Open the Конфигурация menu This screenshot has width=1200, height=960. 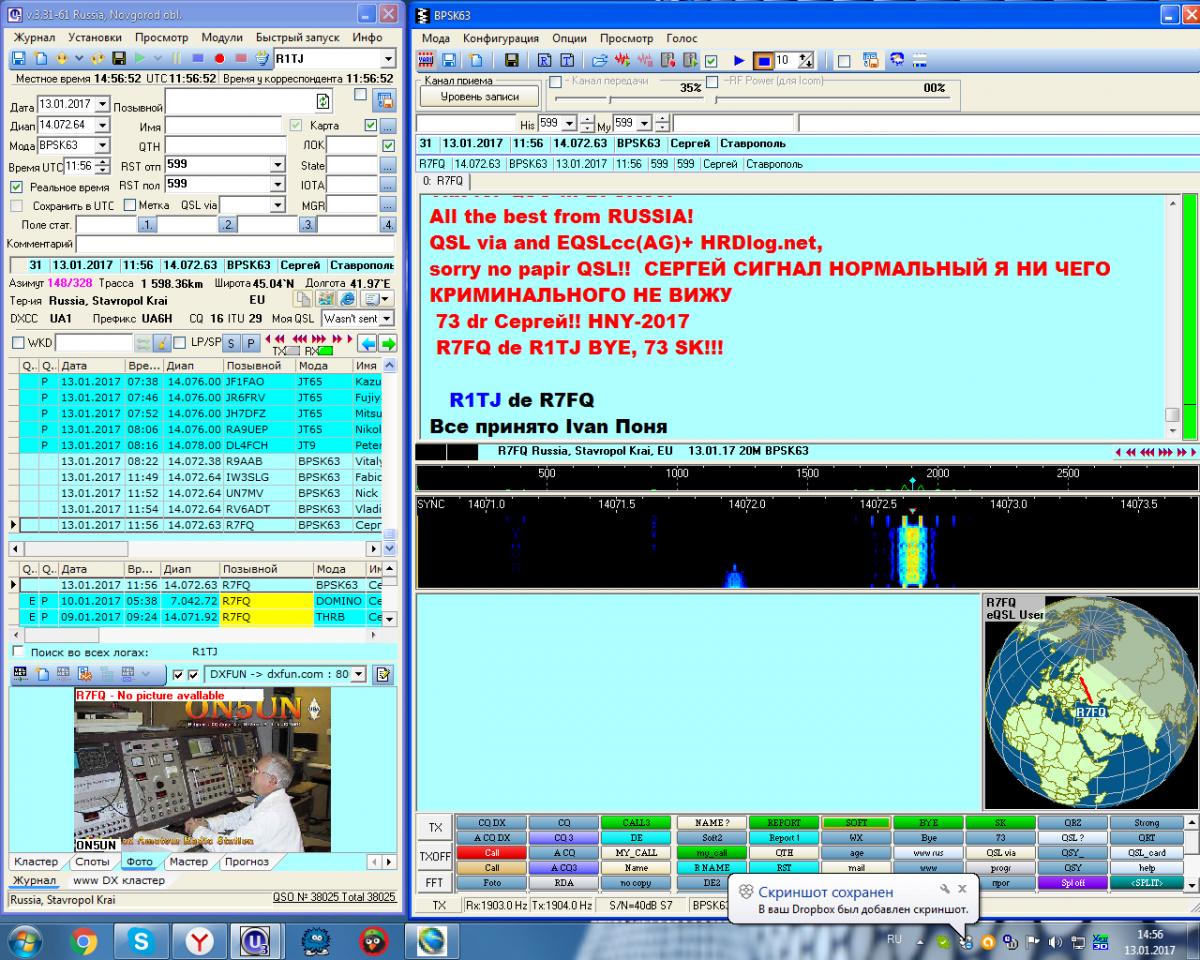pyautogui.click(x=494, y=38)
